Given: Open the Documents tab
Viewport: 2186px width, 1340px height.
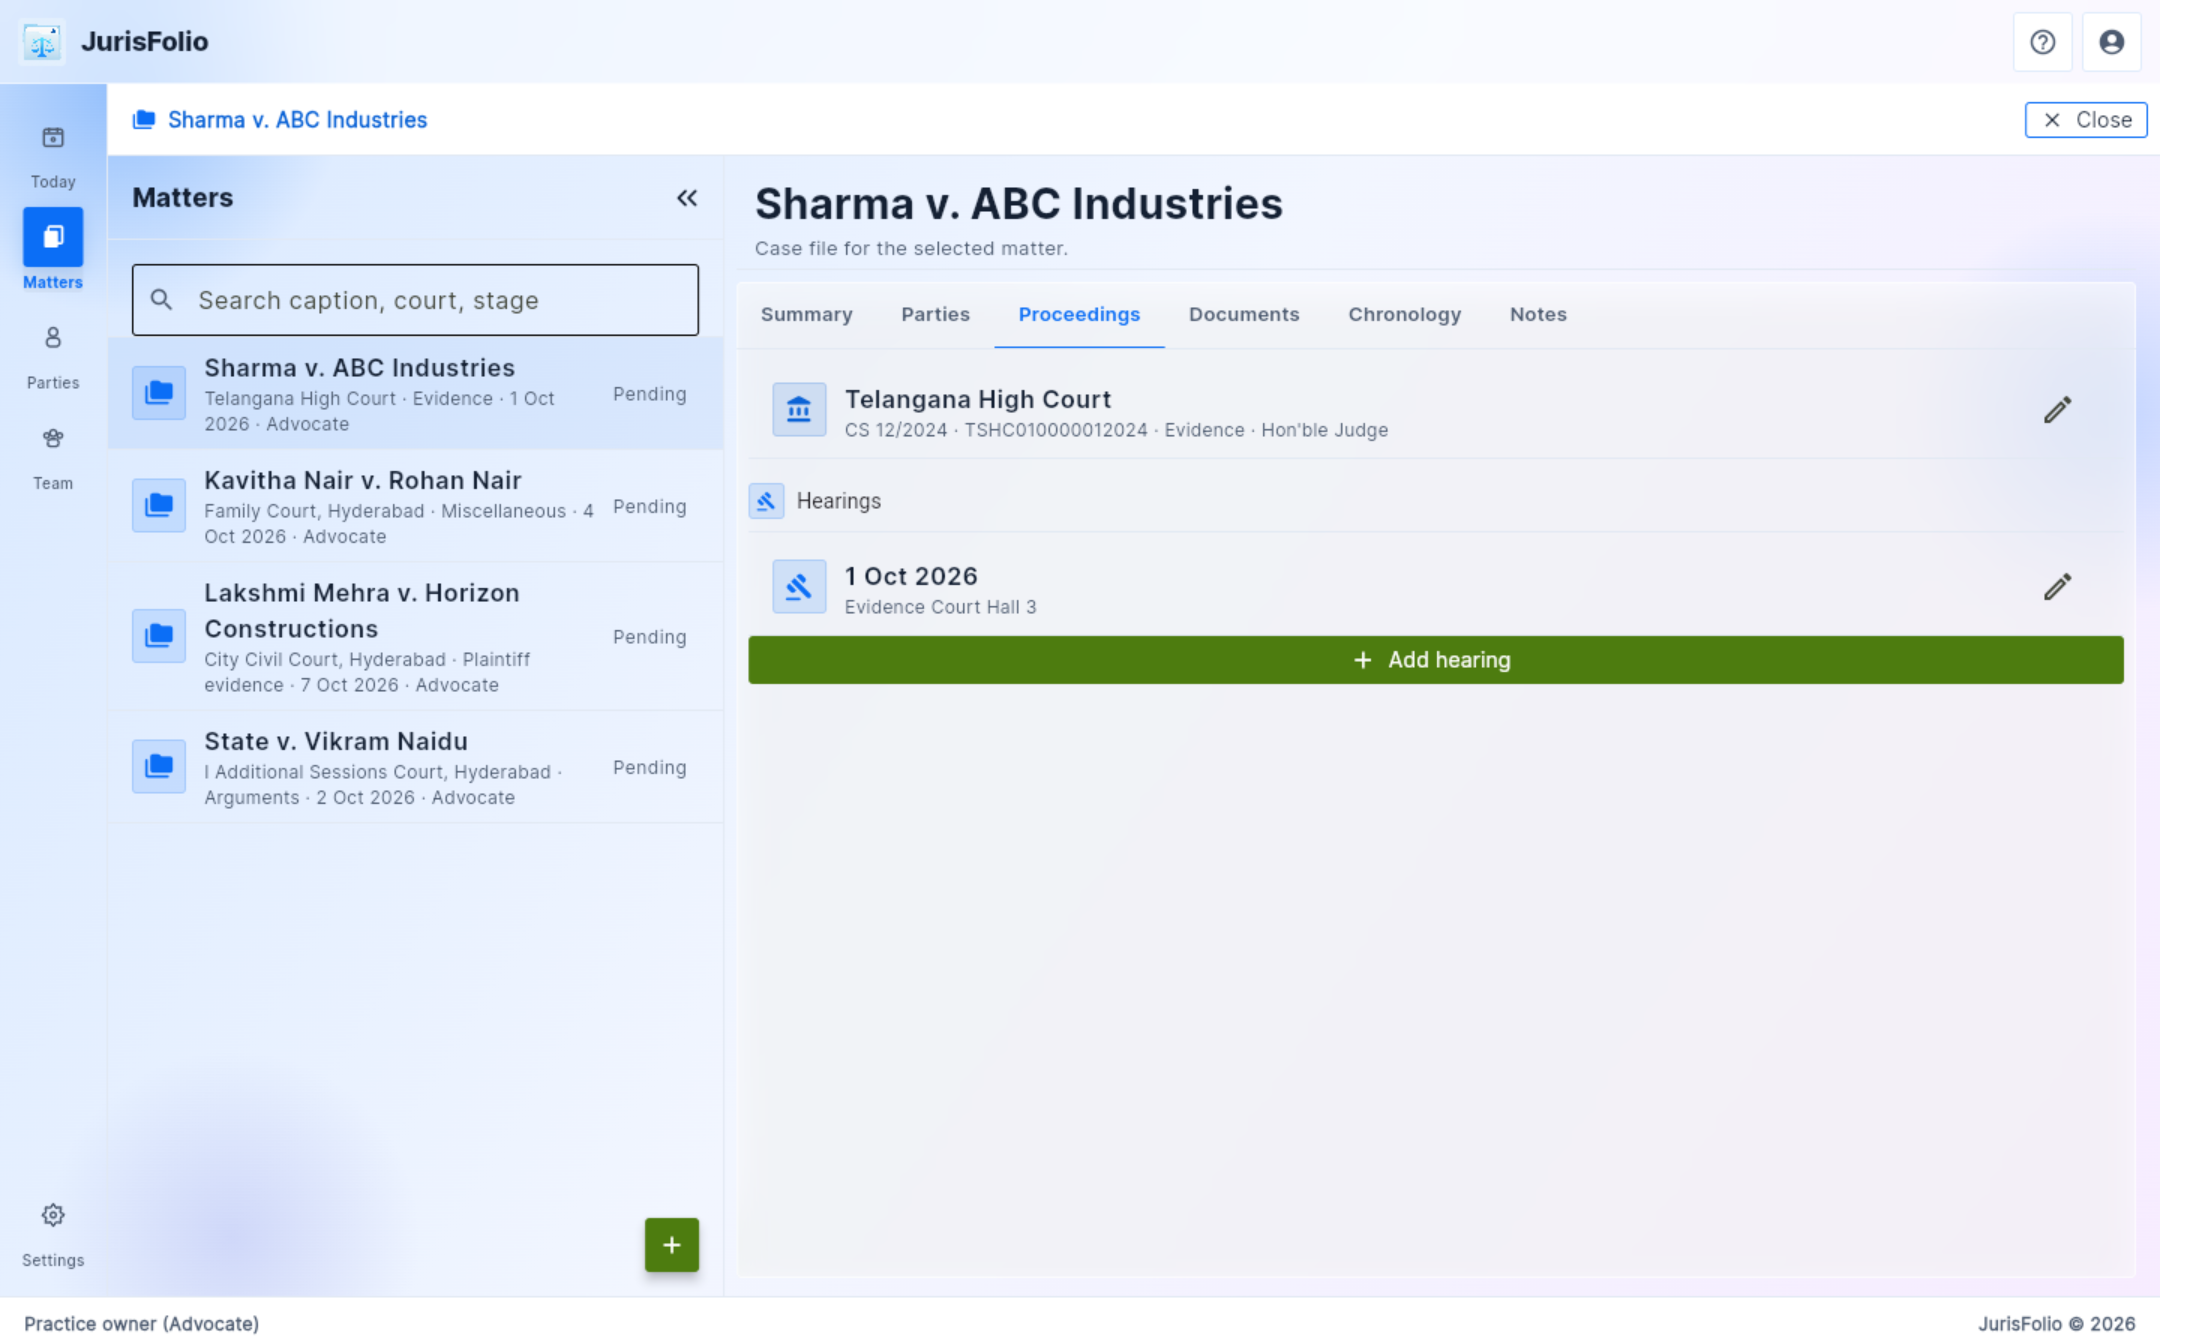Looking at the screenshot, I should [x=1244, y=315].
